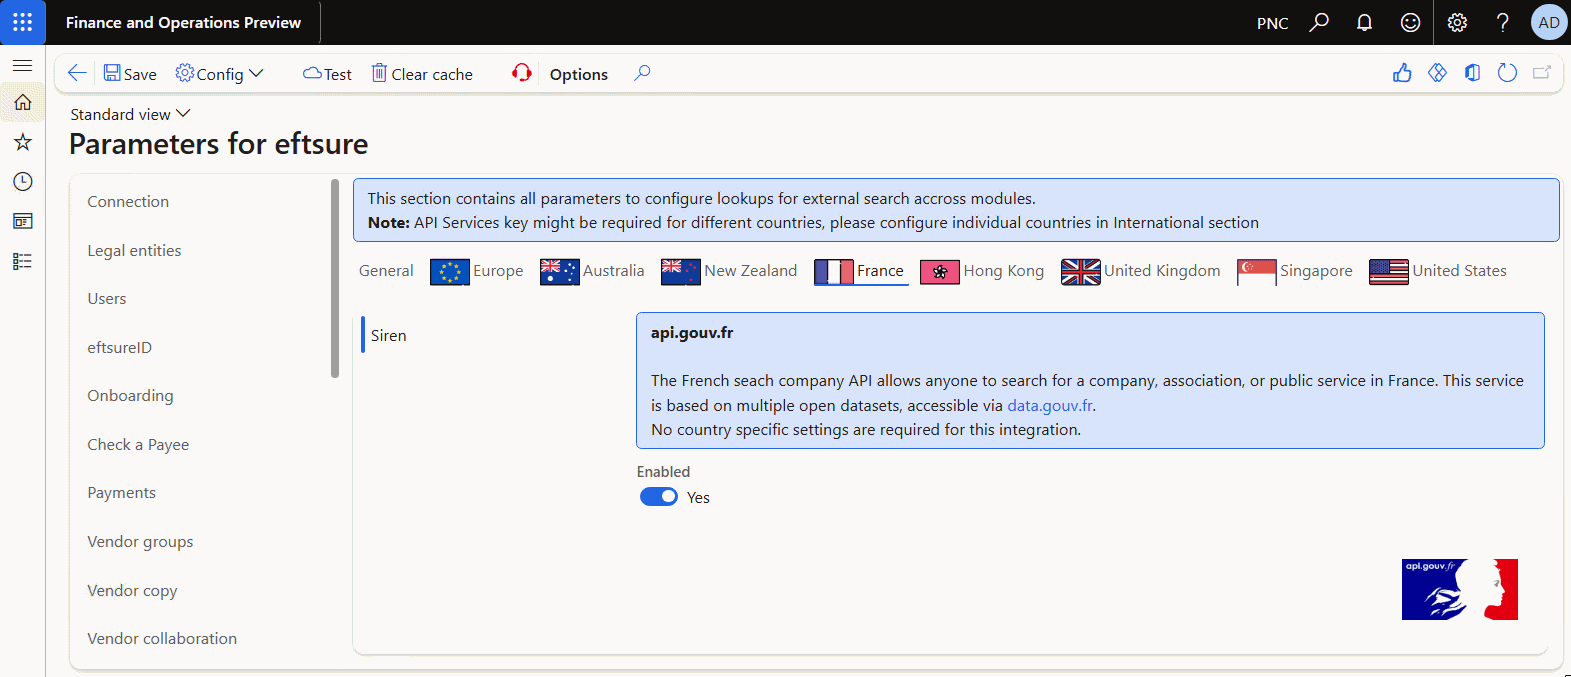Open the notifications bell
The image size is (1571, 677).
1364,22
